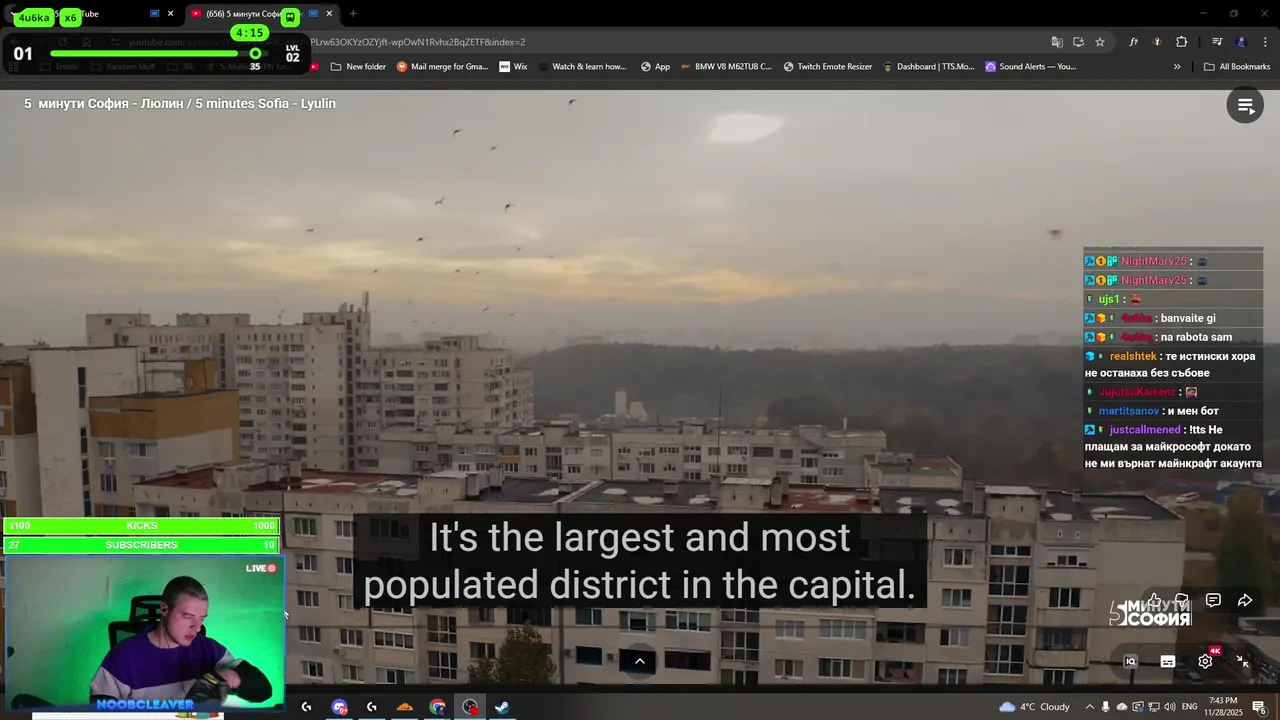Click ujs1 username in chat
The height and width of the screenshot is (720, 1280).
click(x=1109, y=299)
